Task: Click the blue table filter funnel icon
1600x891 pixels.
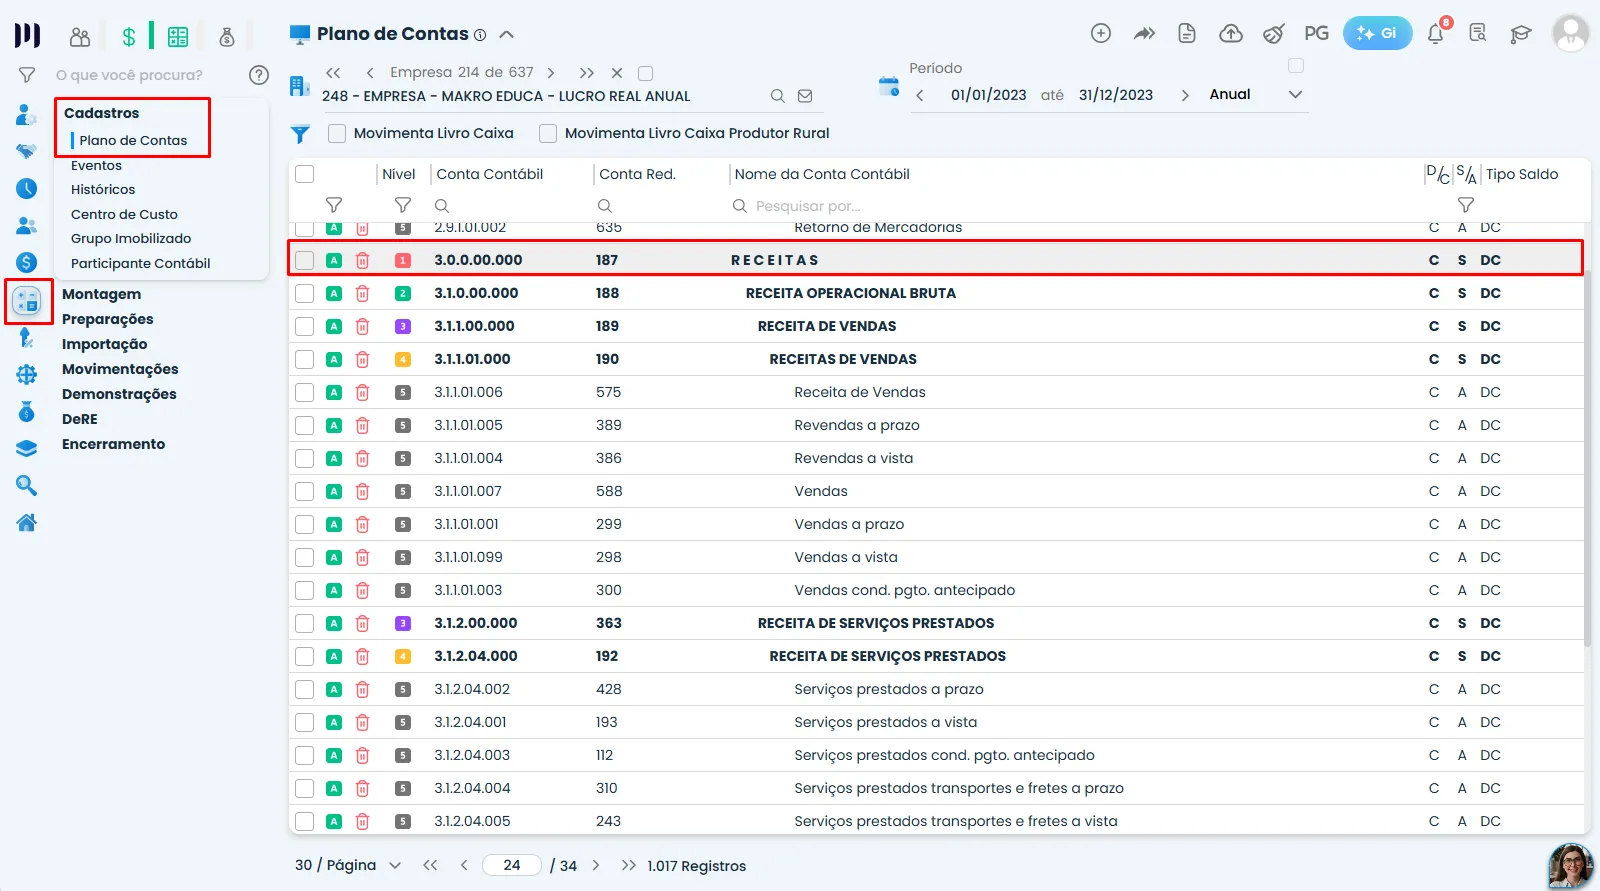Action: (300, 134)
